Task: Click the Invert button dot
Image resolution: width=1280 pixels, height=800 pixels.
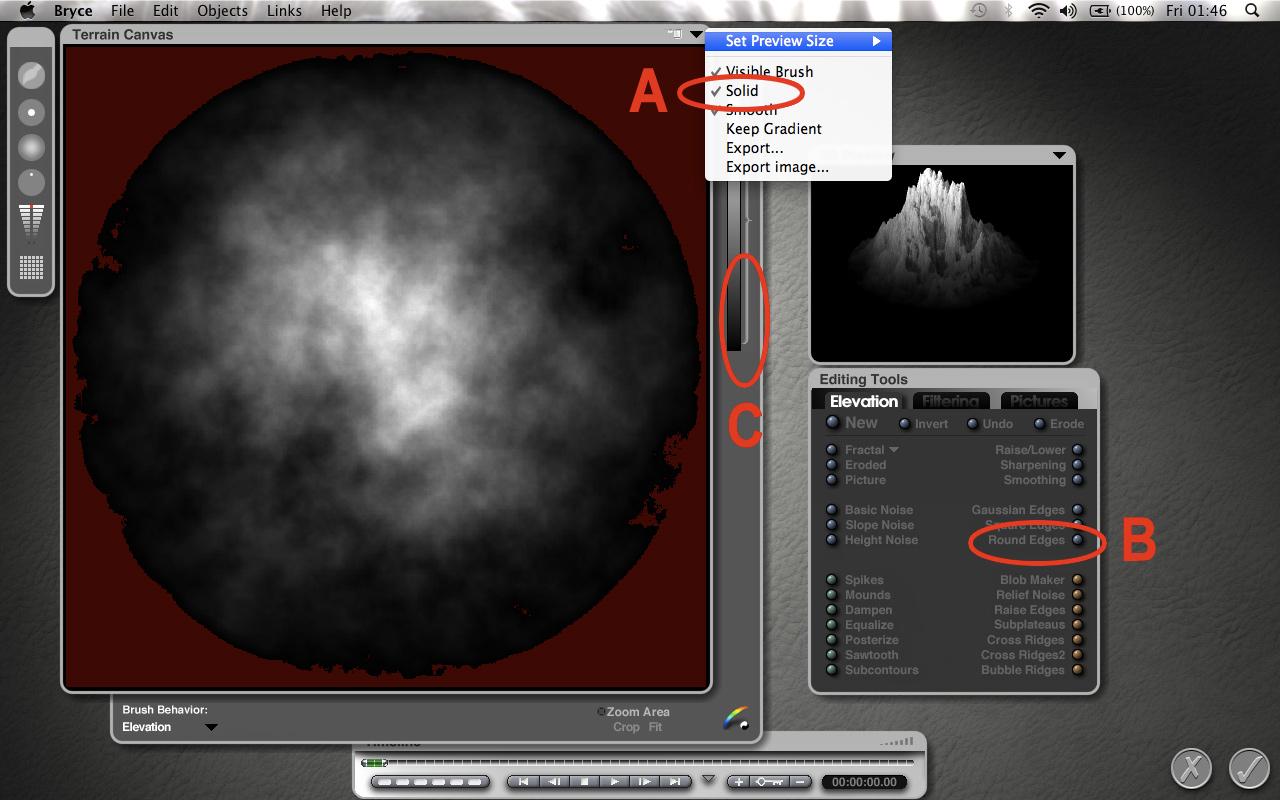Action: [905, 424]
